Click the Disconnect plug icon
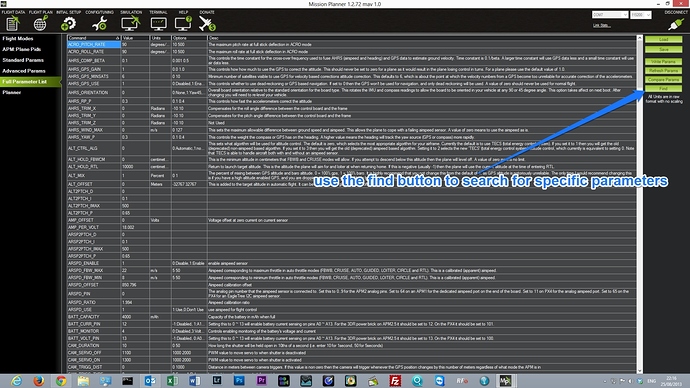 [675, 24]
